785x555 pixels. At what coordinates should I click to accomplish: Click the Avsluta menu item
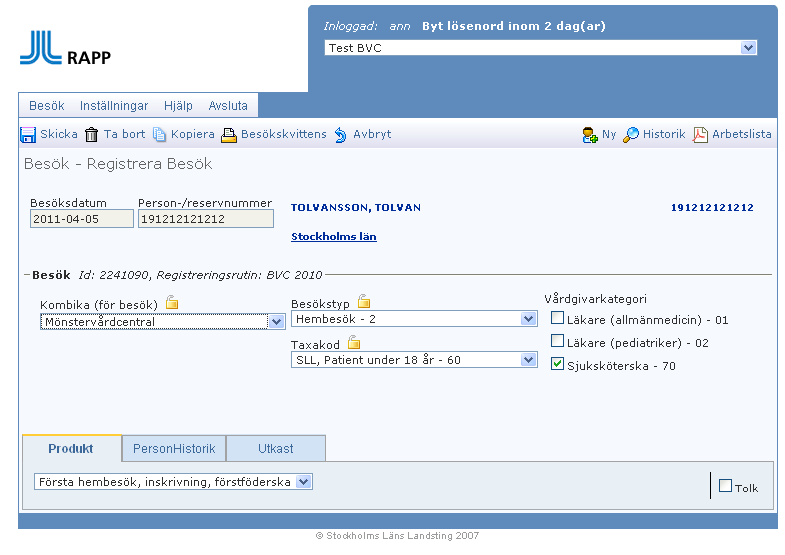(228, 106)
